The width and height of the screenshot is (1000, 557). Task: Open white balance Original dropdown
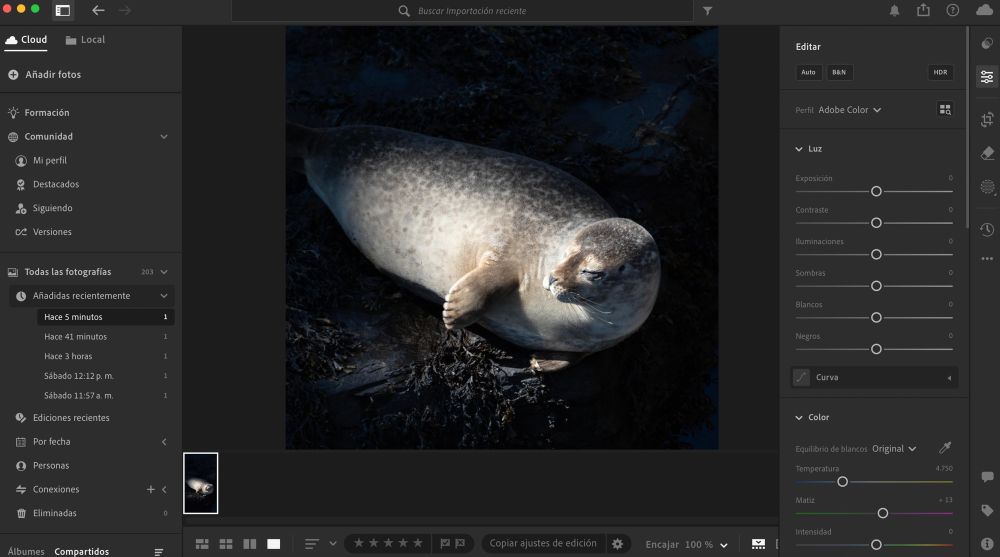pyautogui.click(x=894, y=449)
